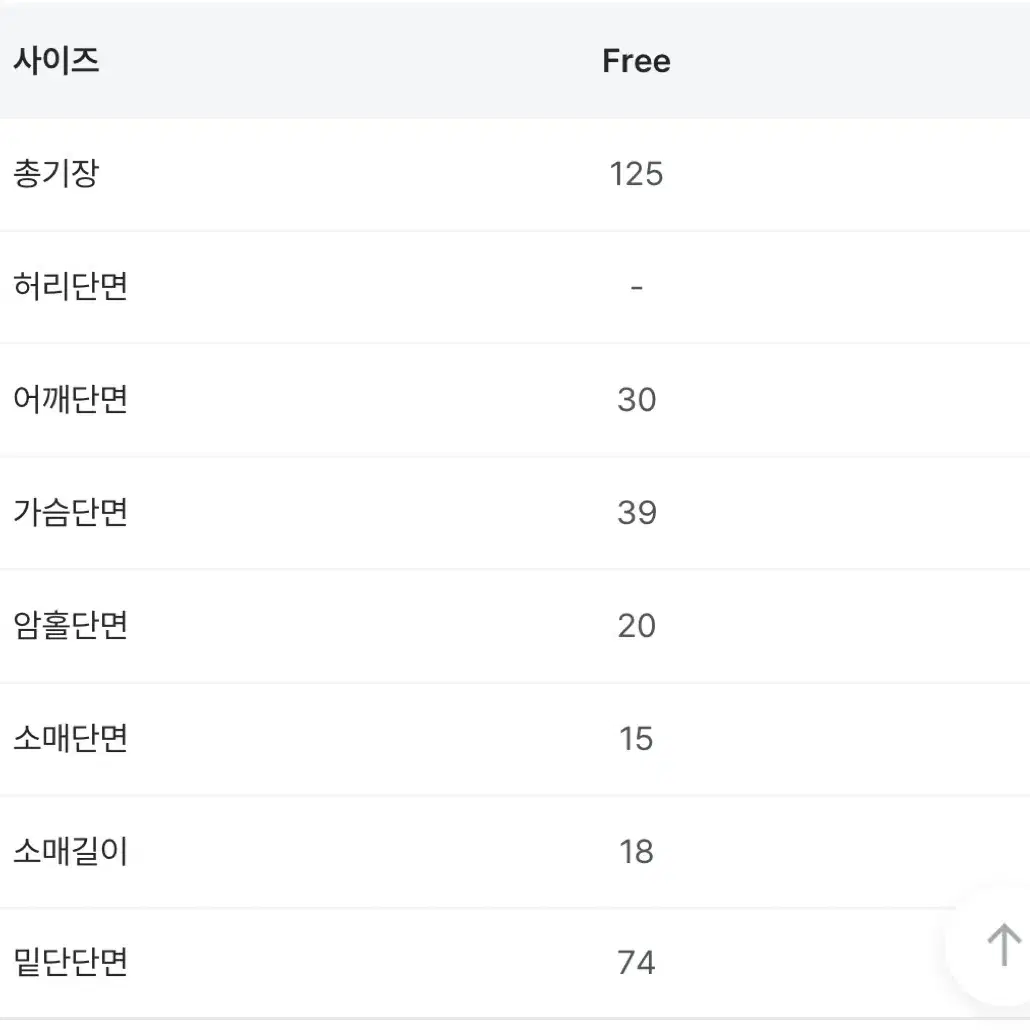Click the dash value for 허리단면
Image resolution: width=1030 pixels, height=1030 pixels.
pos(636,288)
